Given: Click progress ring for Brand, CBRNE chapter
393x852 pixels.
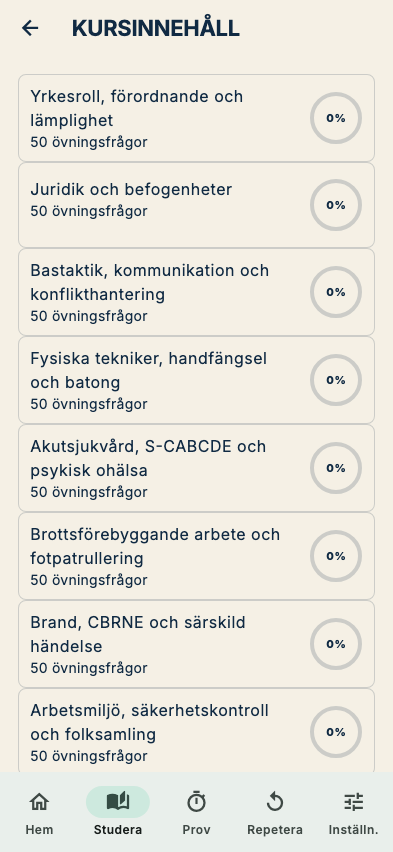Looking at the screenshot, I should point(336,644).
